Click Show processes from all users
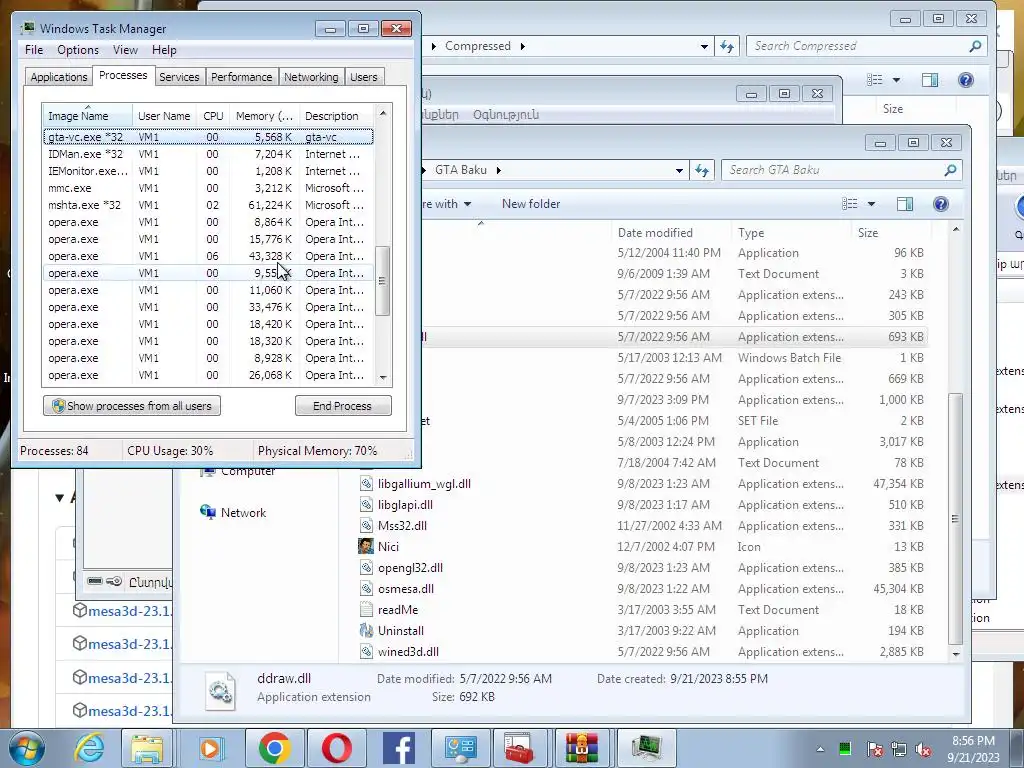The image size is (1024, 768). pyautogui.click(x=132, y=406)
